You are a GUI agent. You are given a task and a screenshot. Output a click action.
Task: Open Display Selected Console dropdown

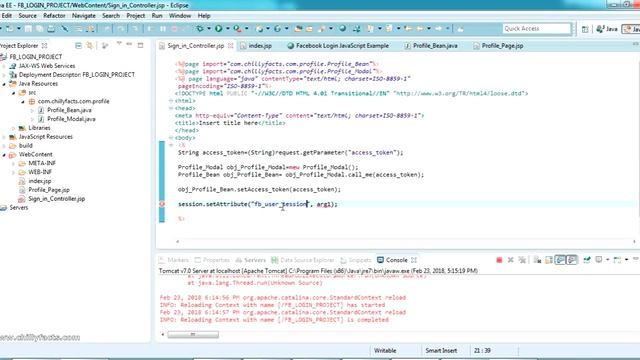(x=607, y=260)
